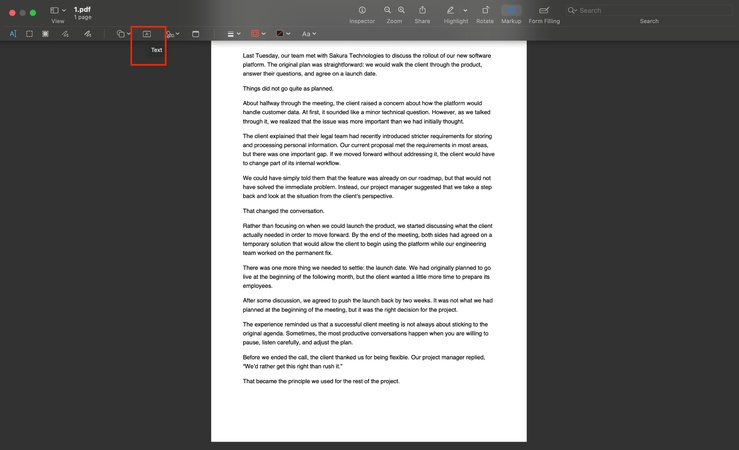Screen dimensions: 739x450
Task: Click the line starting 'After some discussion'
Action: pyautogui.click(x=368, y=301)
